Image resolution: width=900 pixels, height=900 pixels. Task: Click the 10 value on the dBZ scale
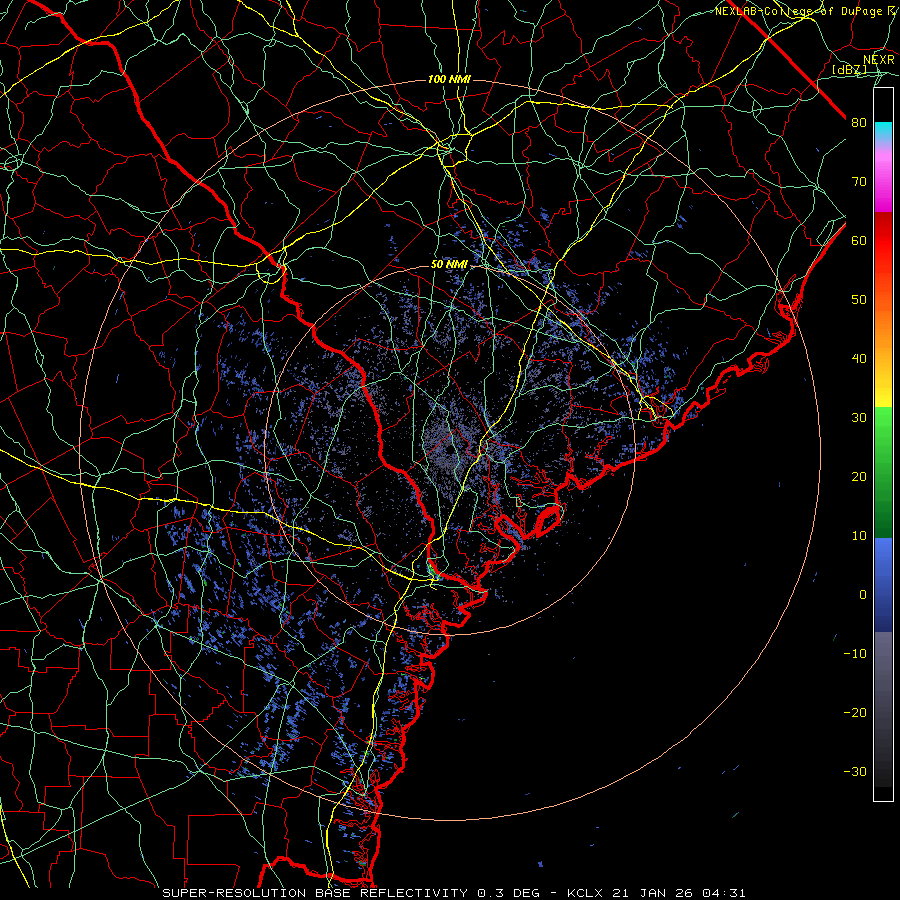pyautogui.click(x=859, y=536)
